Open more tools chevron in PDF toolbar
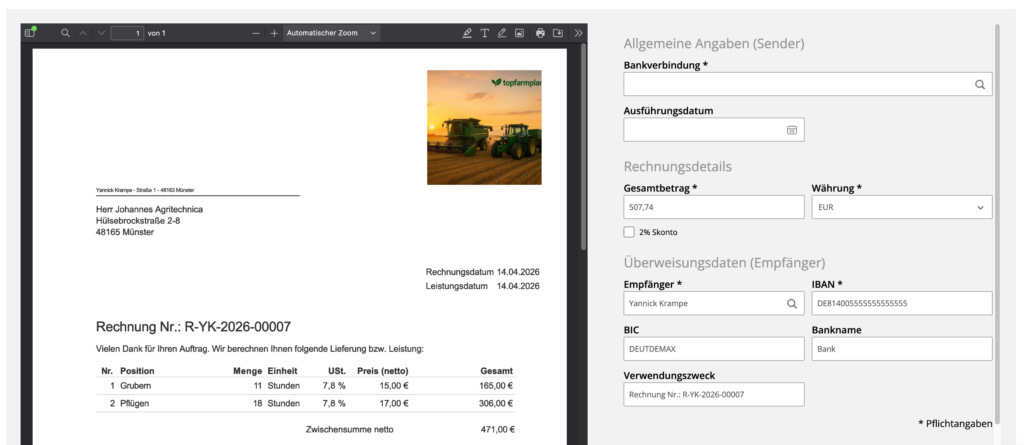 coord(578,33)
